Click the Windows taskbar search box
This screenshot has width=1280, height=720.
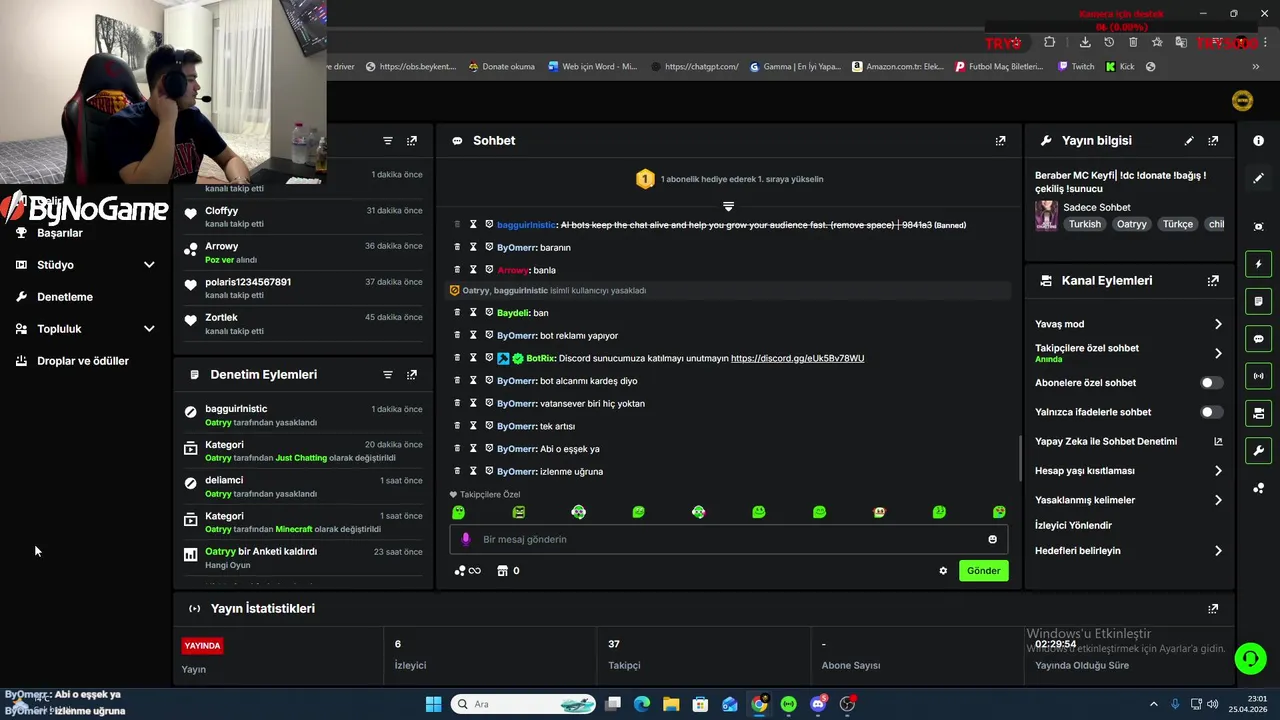click(525, 704)
